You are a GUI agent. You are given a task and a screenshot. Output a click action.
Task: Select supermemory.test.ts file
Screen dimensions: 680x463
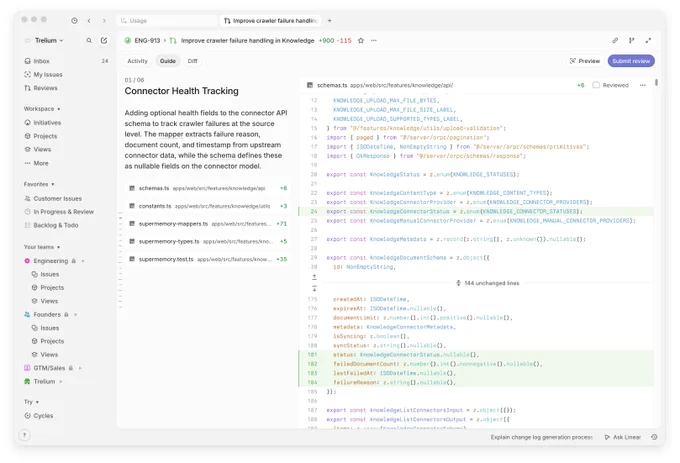coord(208,259)
